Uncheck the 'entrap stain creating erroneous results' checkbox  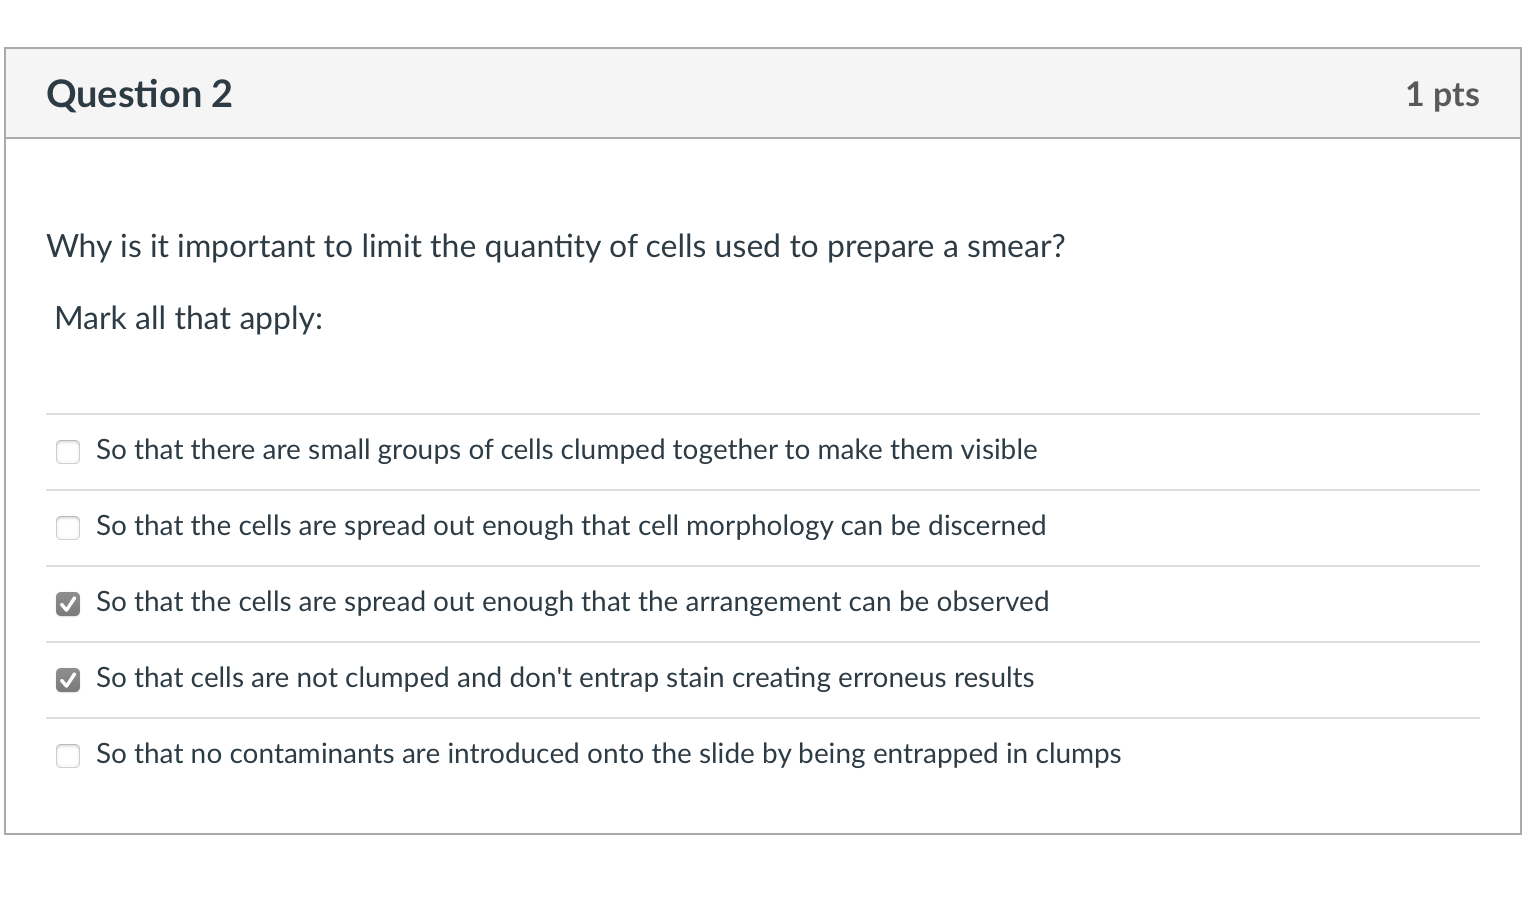[x=68, y=680]
